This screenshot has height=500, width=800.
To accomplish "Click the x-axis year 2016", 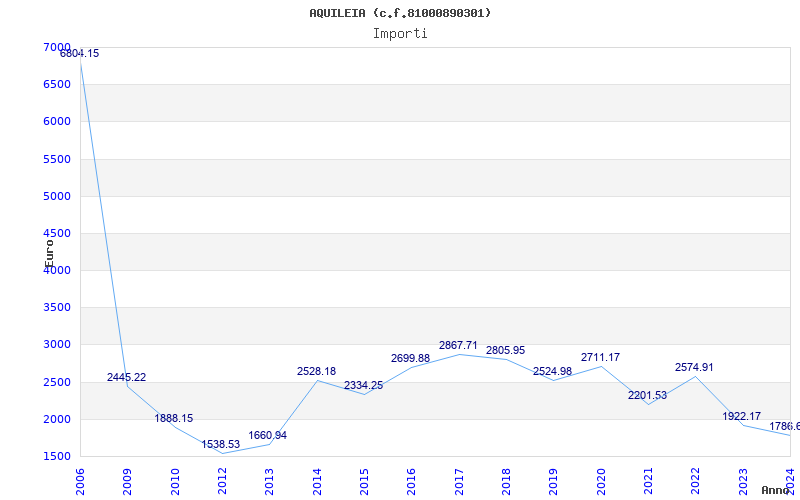I will [x=411, y=482].
